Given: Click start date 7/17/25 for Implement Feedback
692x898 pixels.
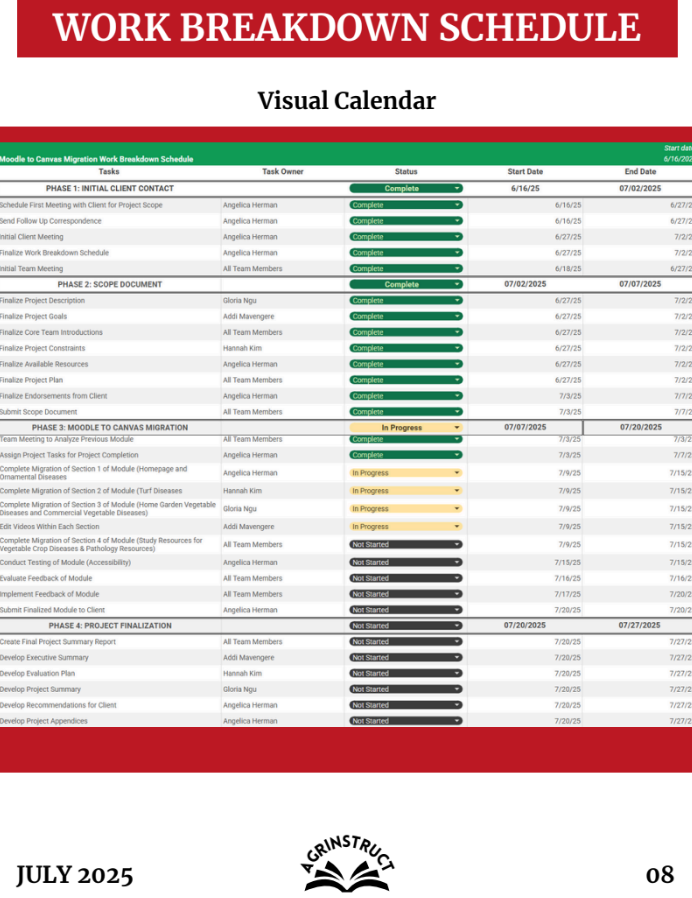Looking at the screenshot, I should 567,594.
